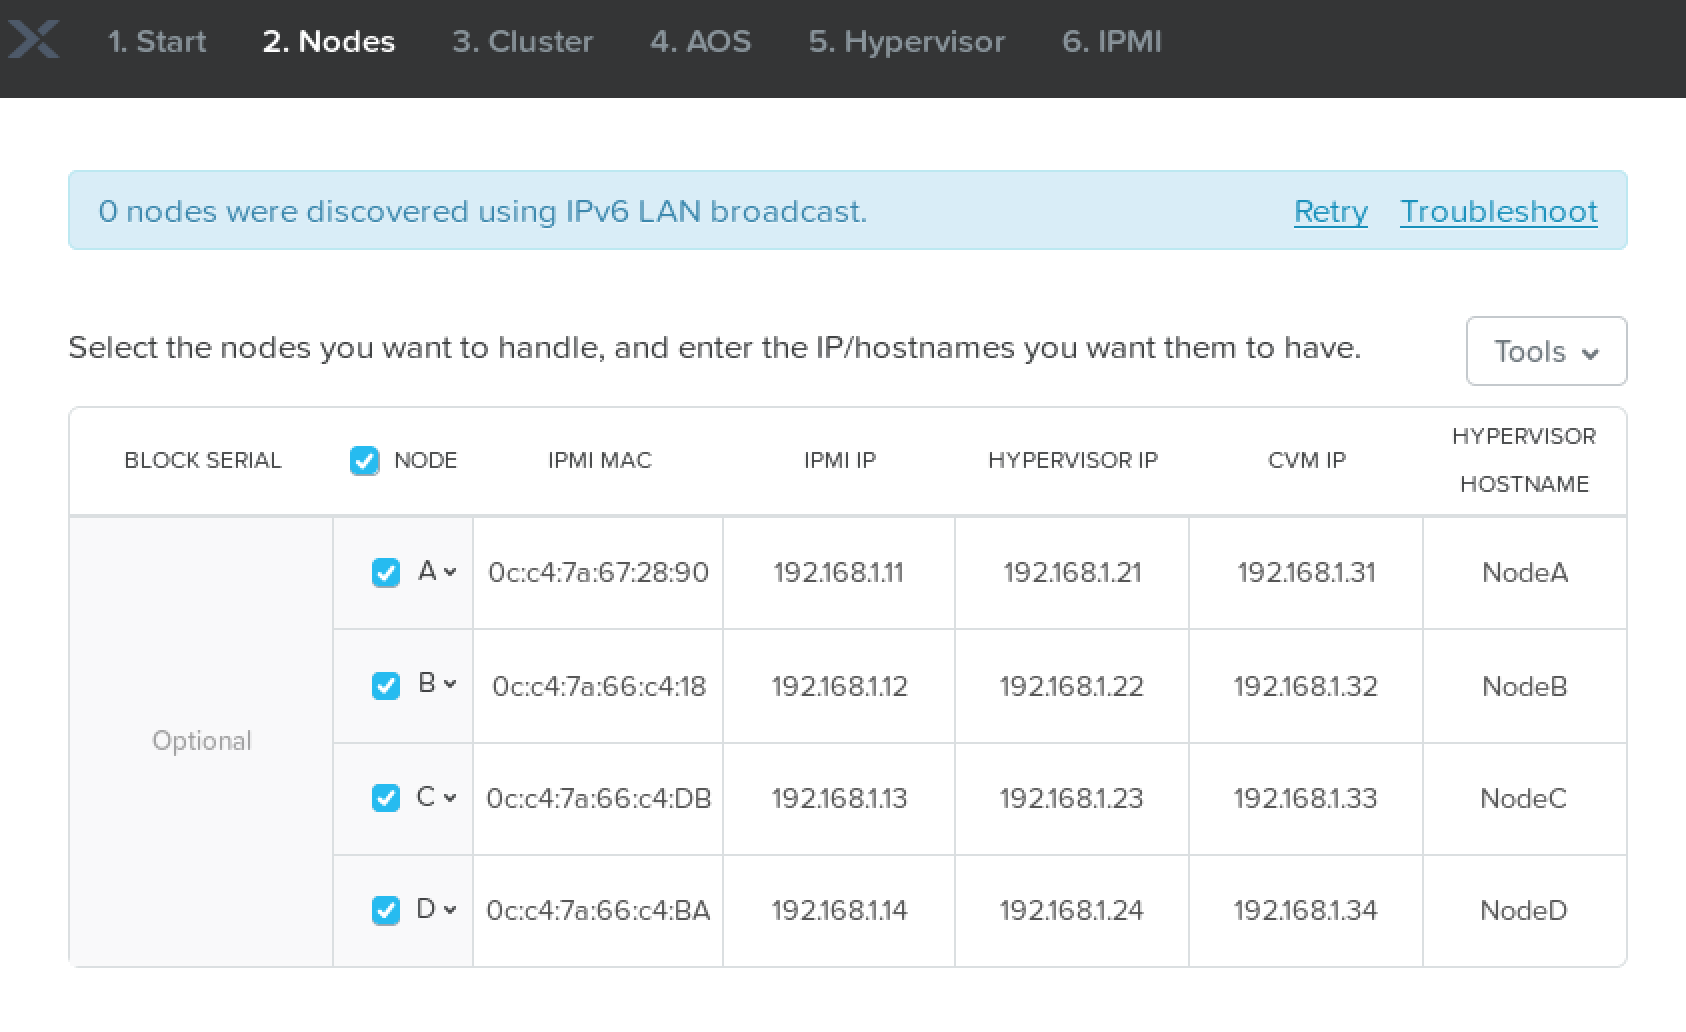
Task: Jump to the 5. Hypervisor step
Action: coord(906,42)
